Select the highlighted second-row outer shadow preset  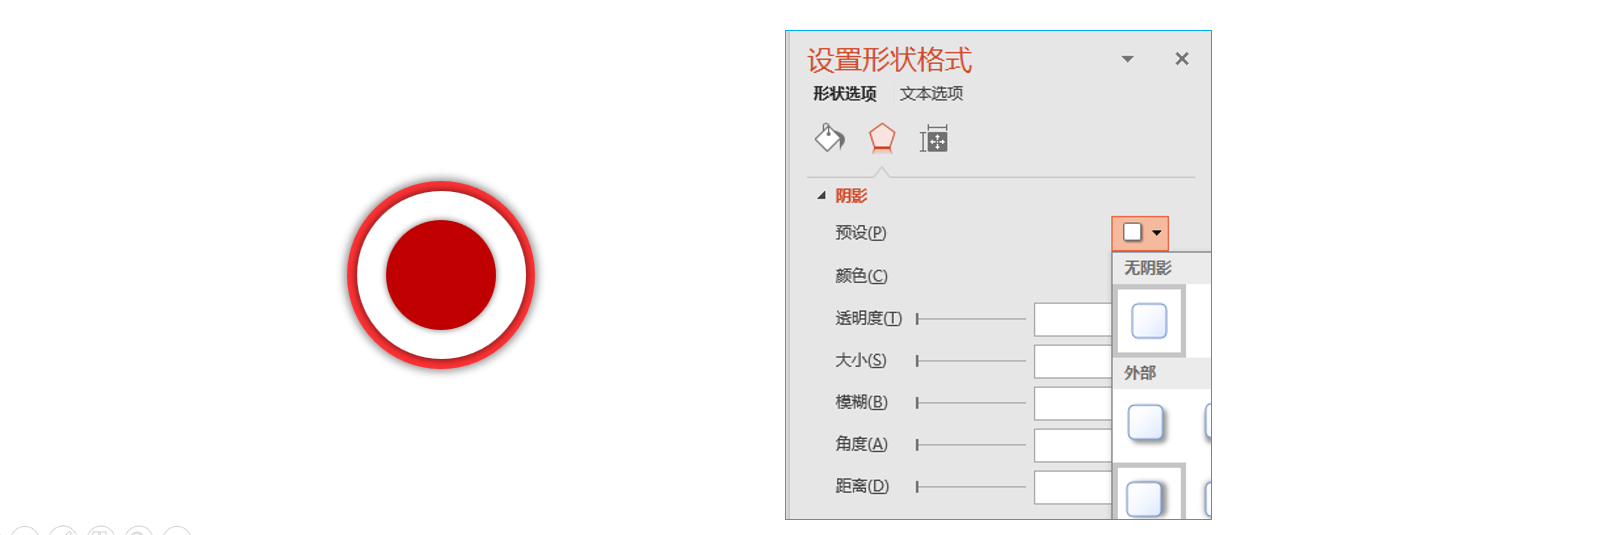pyautogui.click(x=1149, y=494)
